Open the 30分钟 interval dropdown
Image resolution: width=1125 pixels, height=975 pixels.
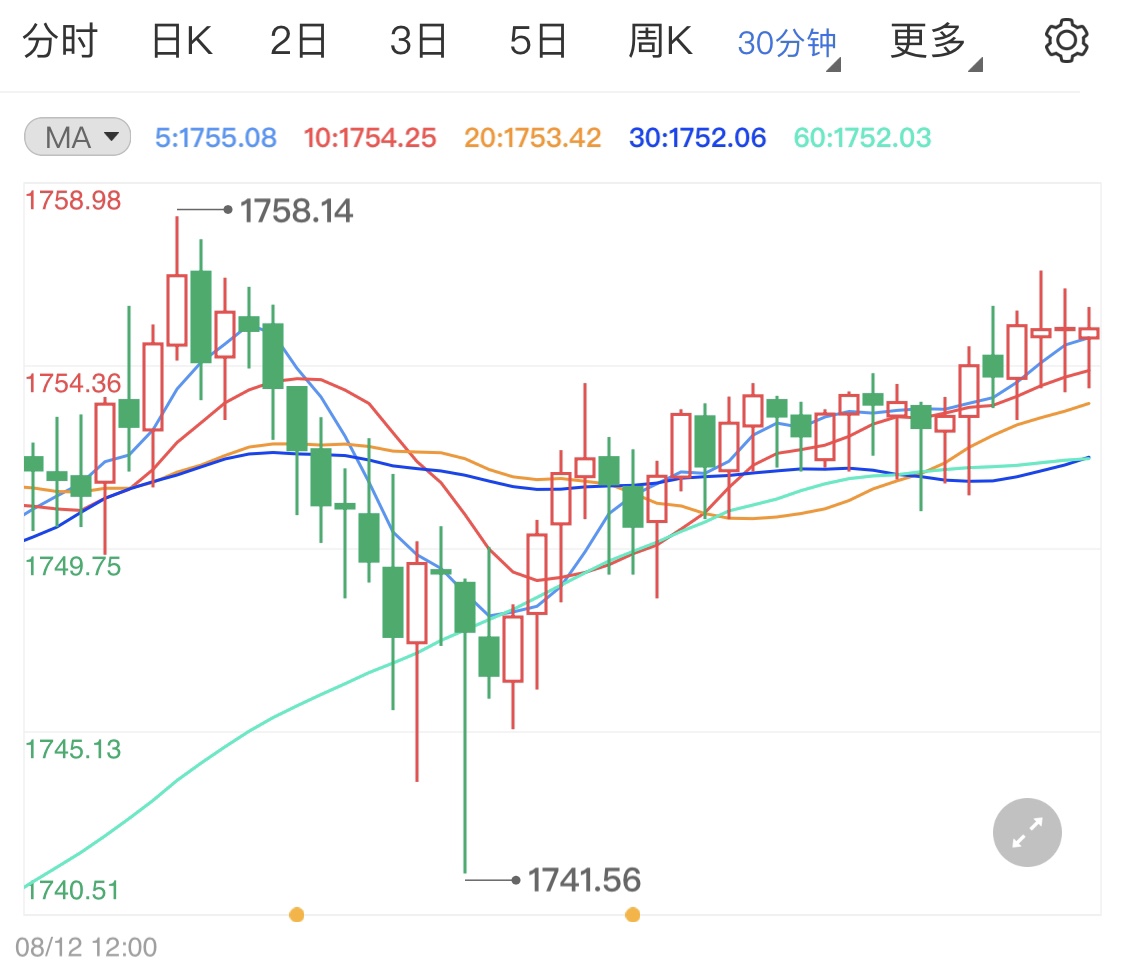coord(786,40)
